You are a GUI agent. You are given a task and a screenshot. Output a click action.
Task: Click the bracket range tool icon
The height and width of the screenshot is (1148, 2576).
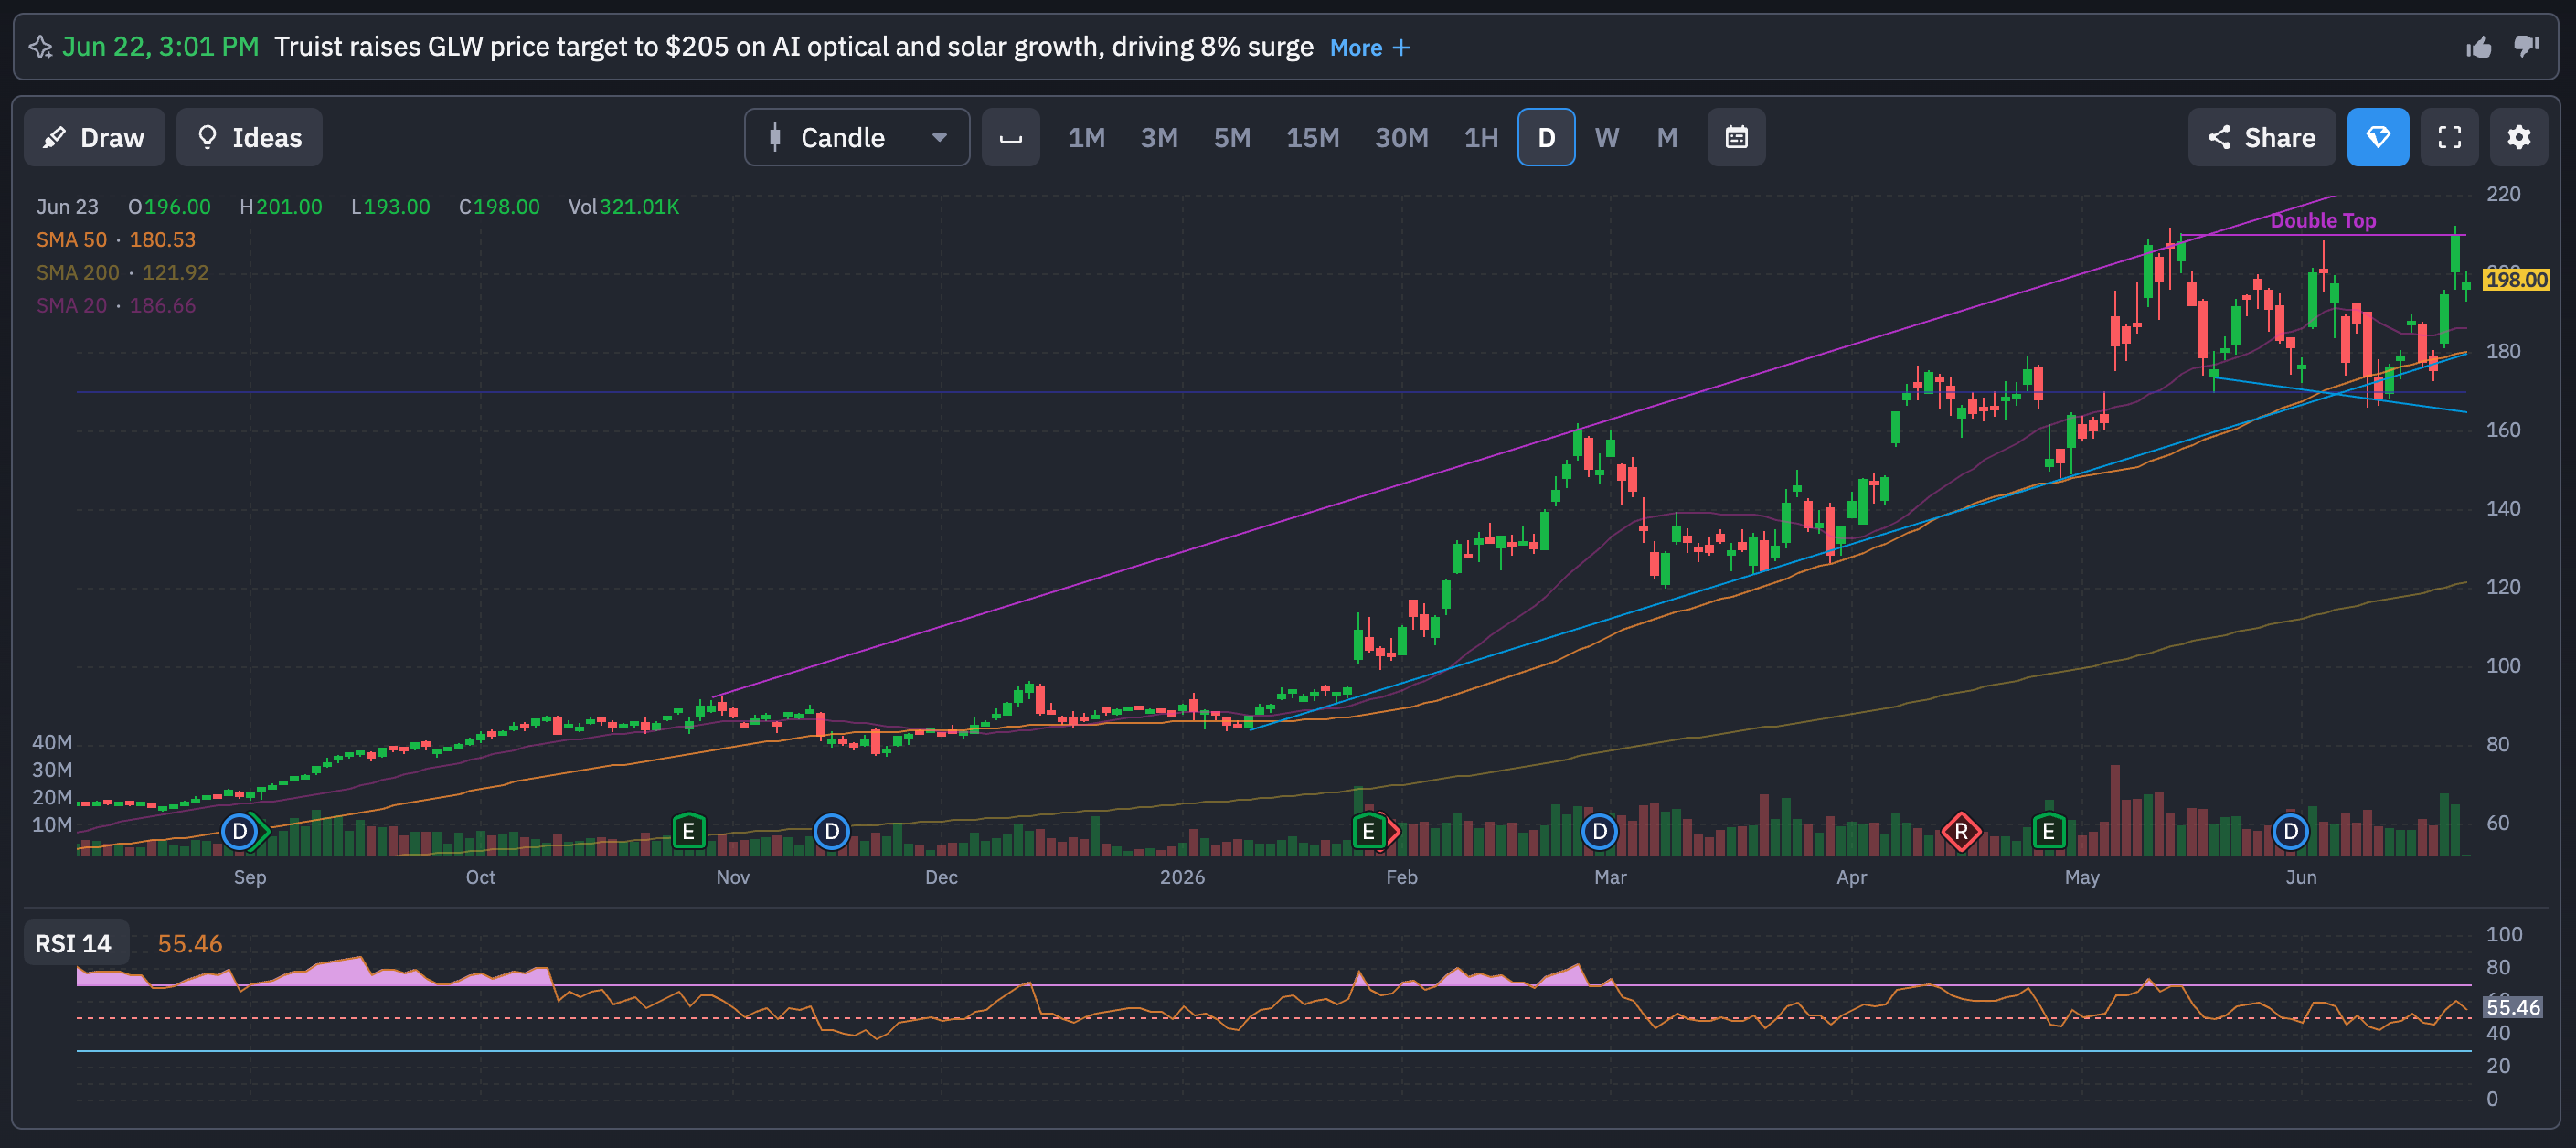[x=1010, y=137]
